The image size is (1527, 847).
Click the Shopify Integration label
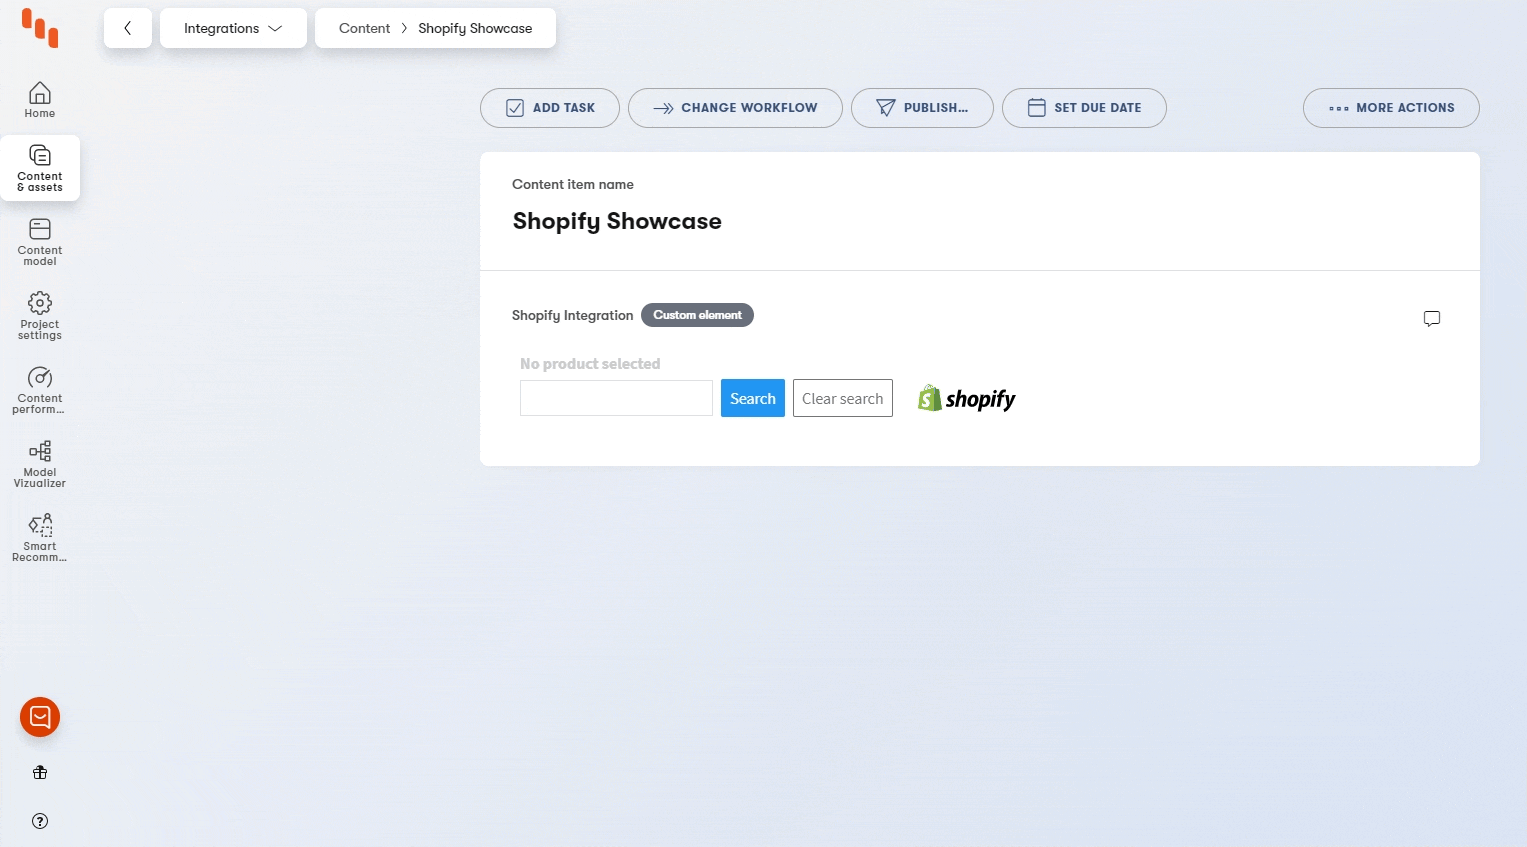[x=572, y=315]
